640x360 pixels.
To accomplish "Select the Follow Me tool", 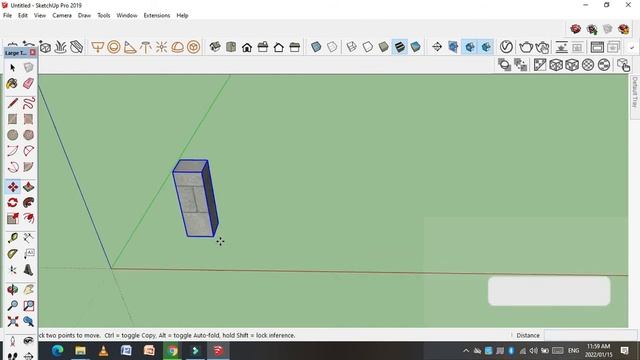I will tap(28, 202).
